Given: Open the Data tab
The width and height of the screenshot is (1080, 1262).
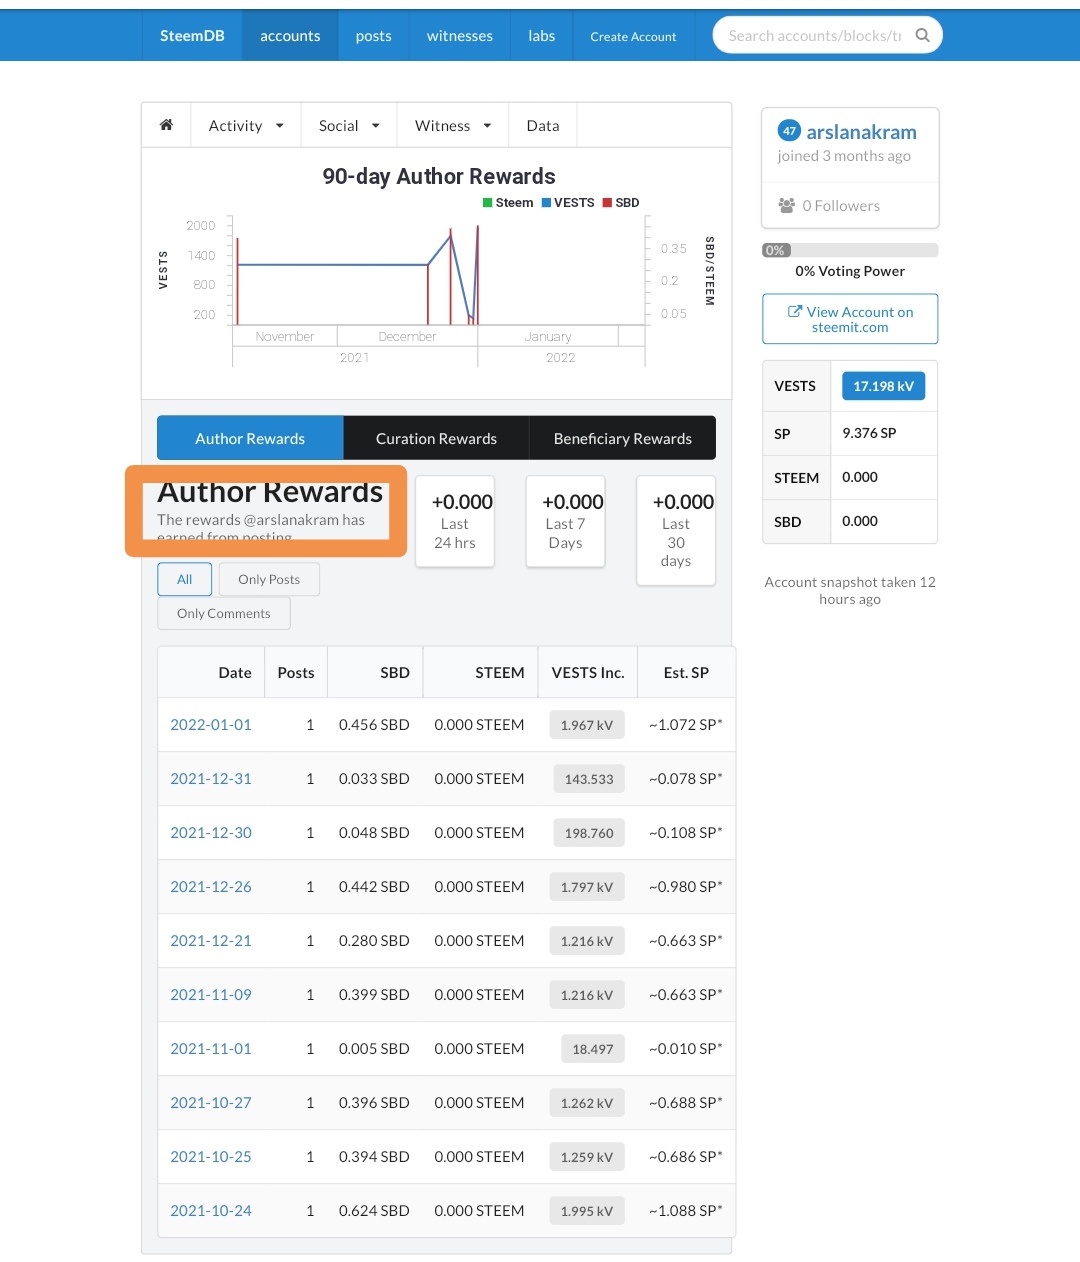Looking at the screenshot, I should (543, 125).
